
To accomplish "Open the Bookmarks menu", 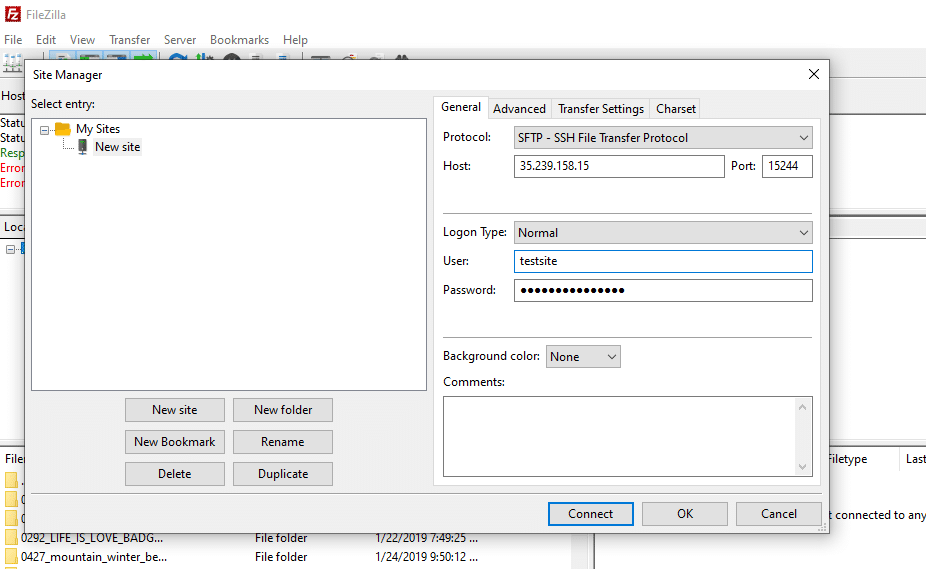I will pos(239,40).
